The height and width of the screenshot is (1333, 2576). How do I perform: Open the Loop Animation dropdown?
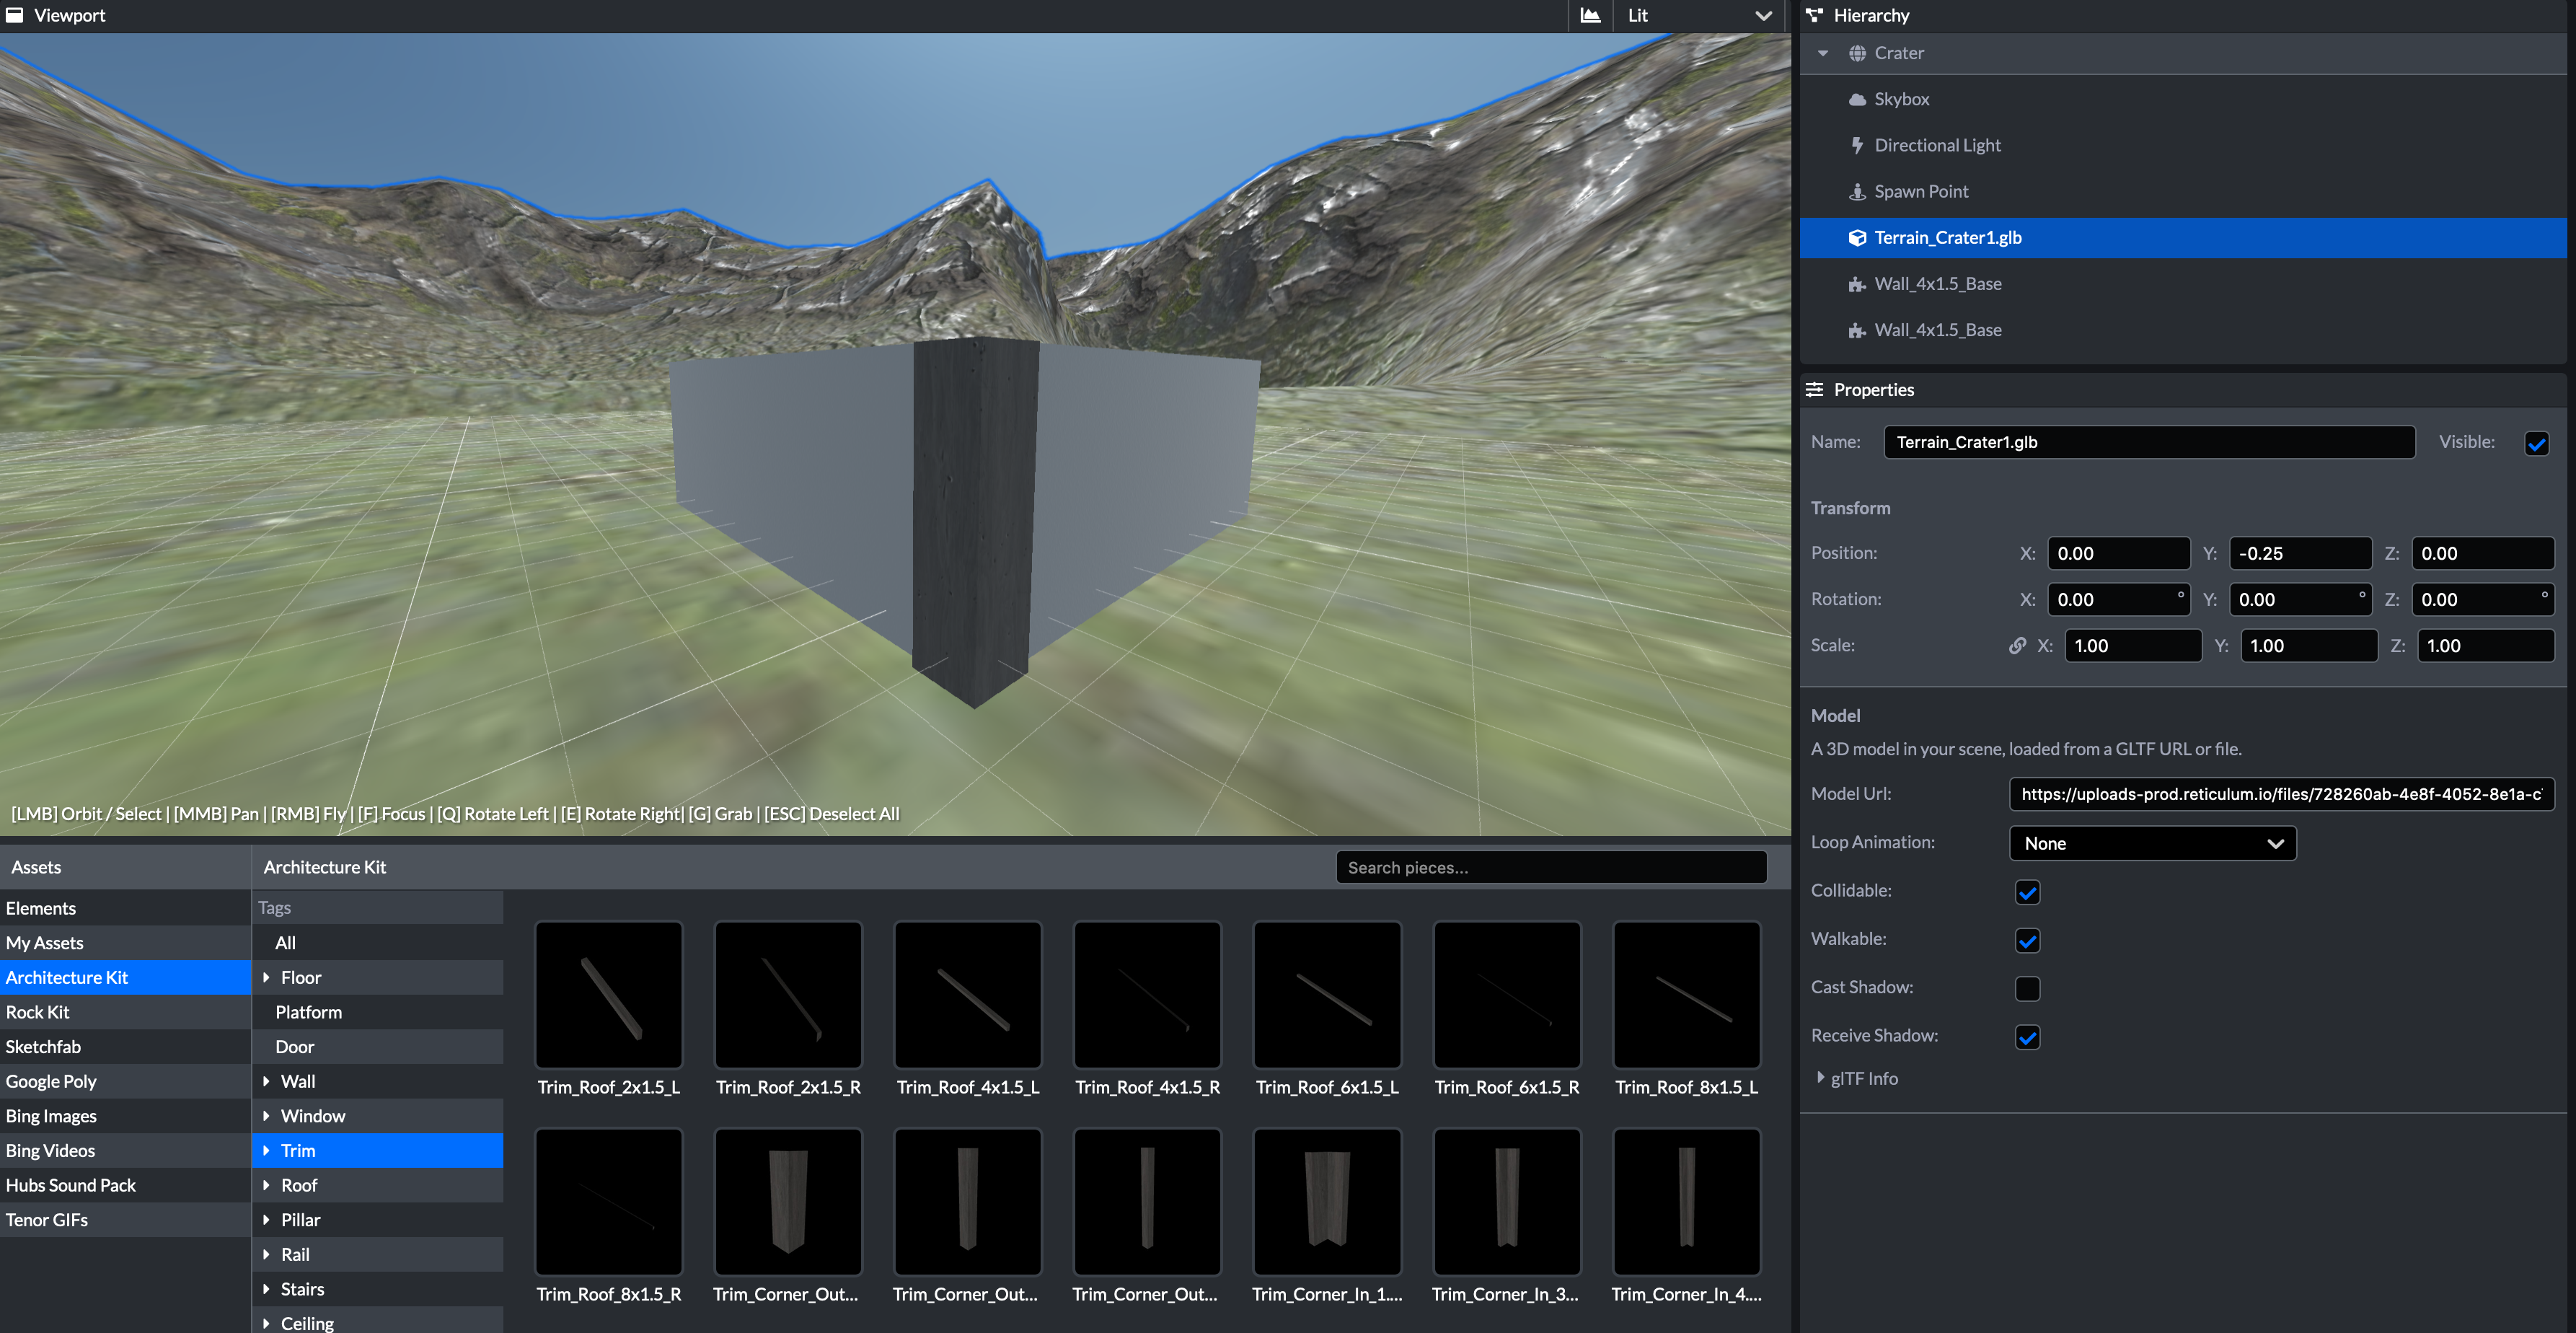(2152, 843)
